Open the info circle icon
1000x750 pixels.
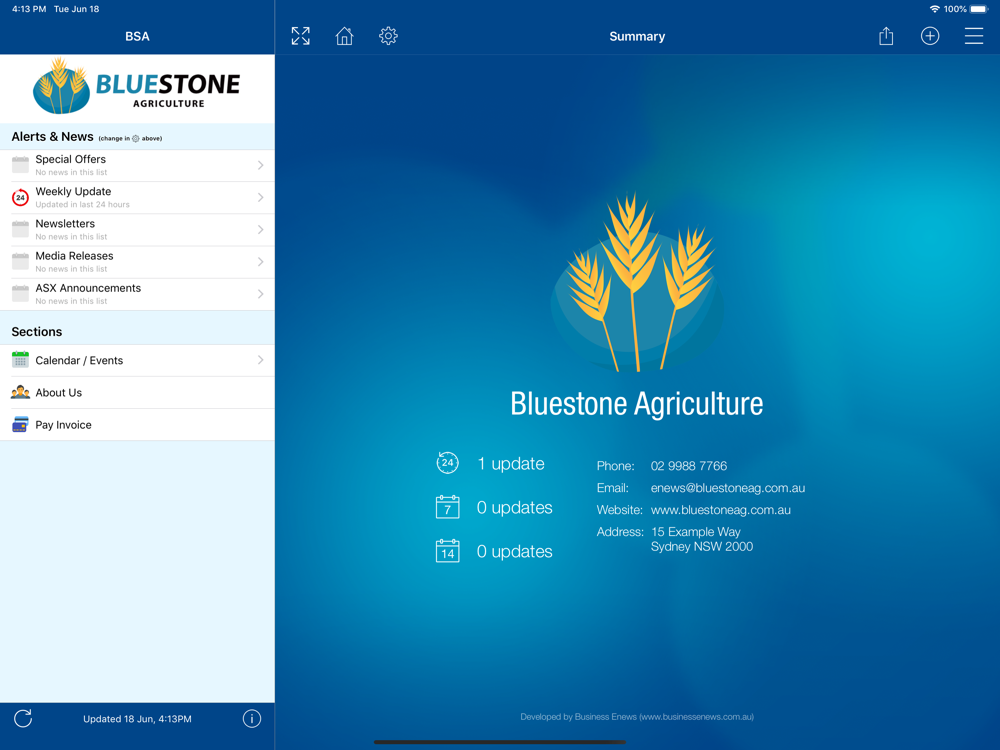coord(252,719)
